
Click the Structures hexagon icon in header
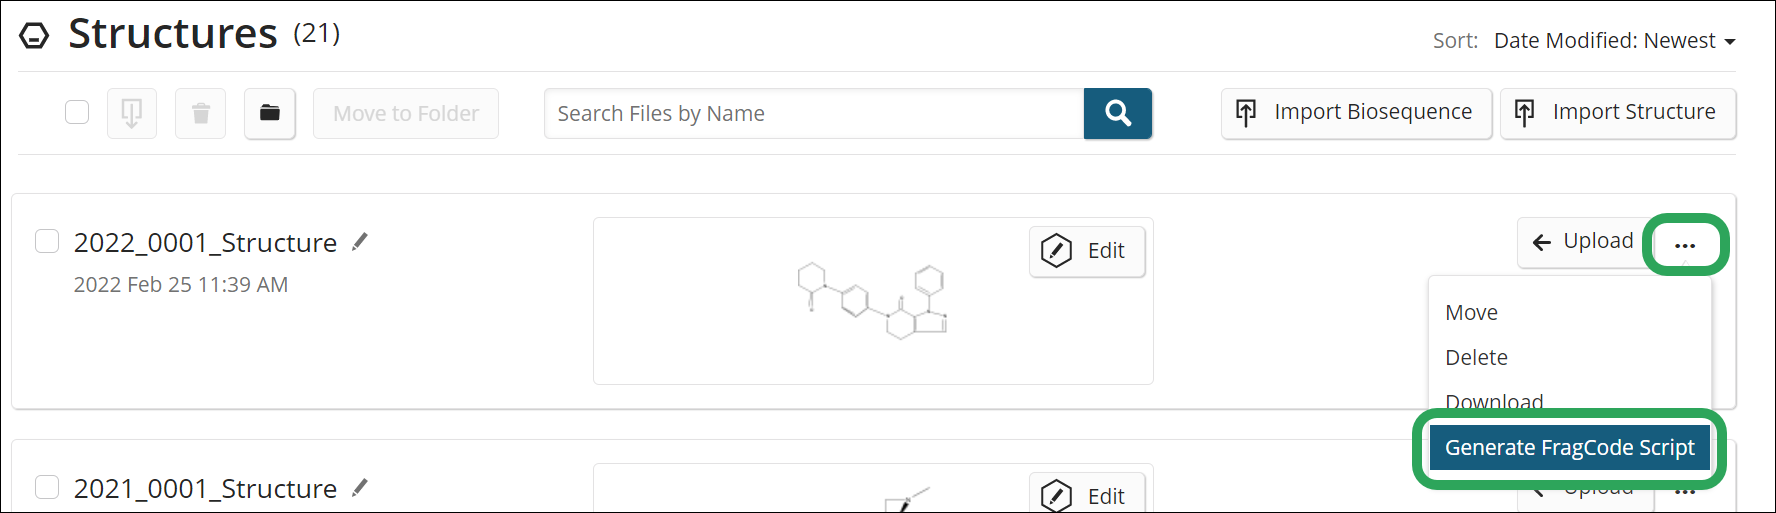point(34,37)
